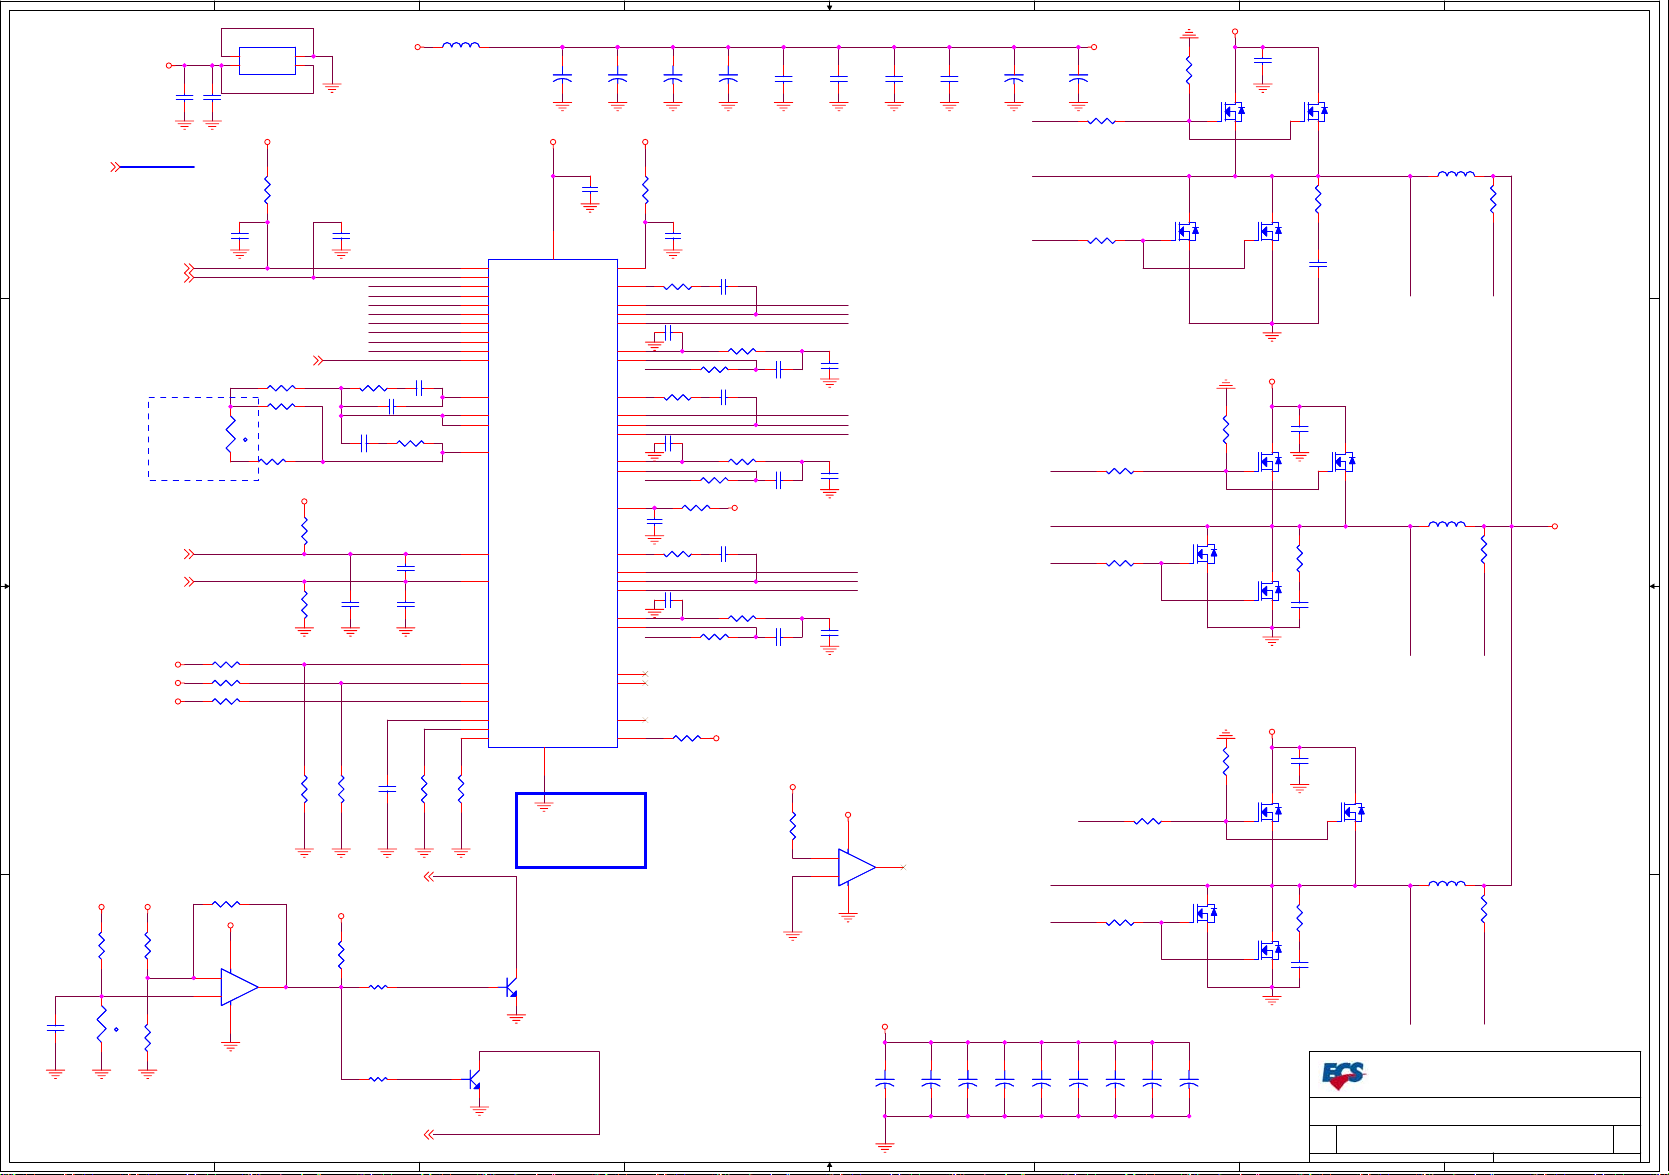The width and height of the screenshot is (1669, 1175).
Task: Click the ECS logo in the title block
Action: [1343, 1075]
